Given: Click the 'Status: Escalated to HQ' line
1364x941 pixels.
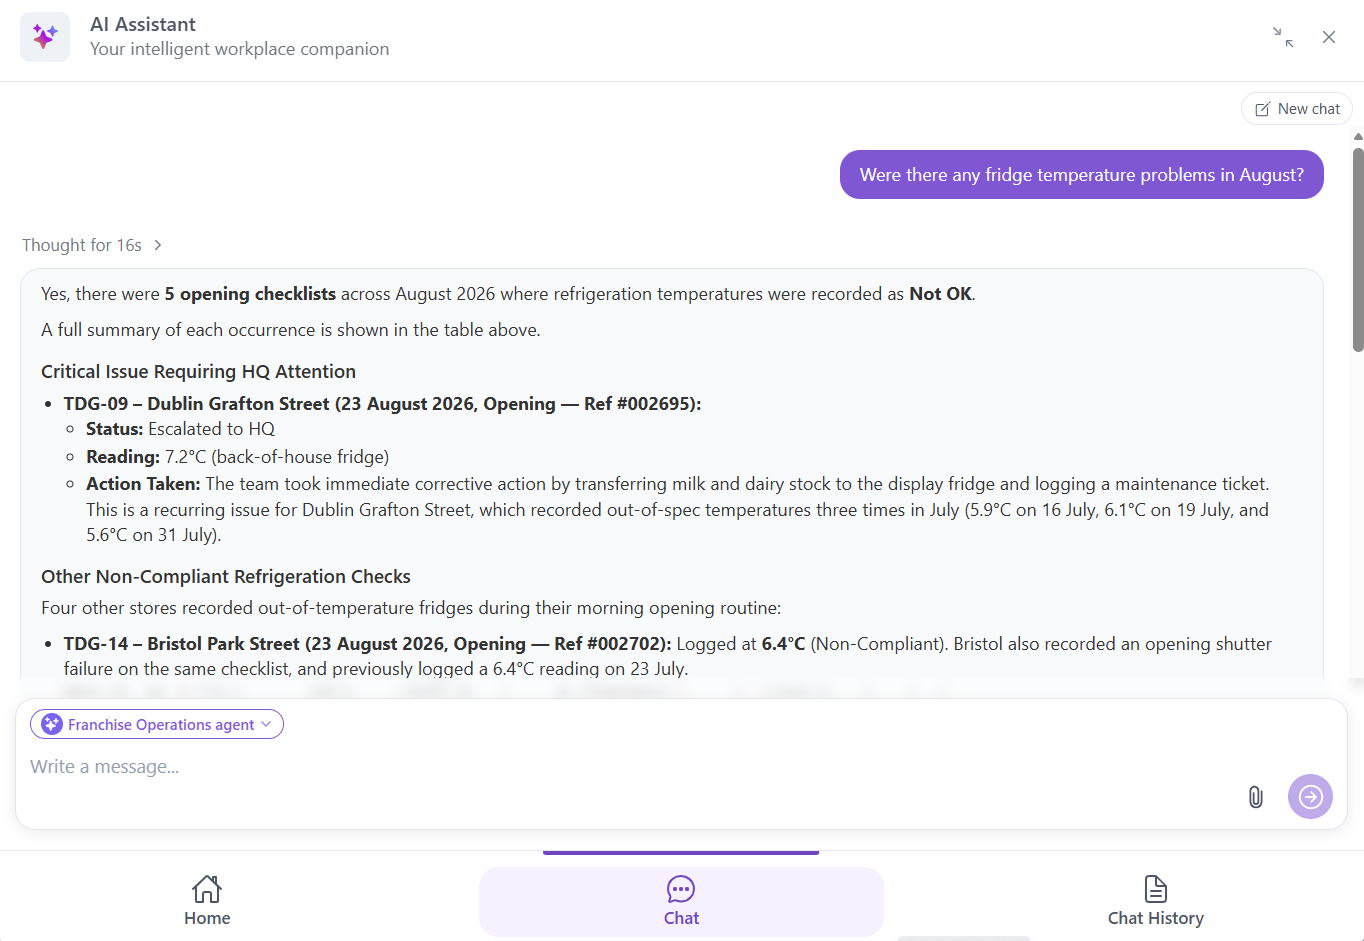Looking at the screenshot, I should click(x=180, y=429).
